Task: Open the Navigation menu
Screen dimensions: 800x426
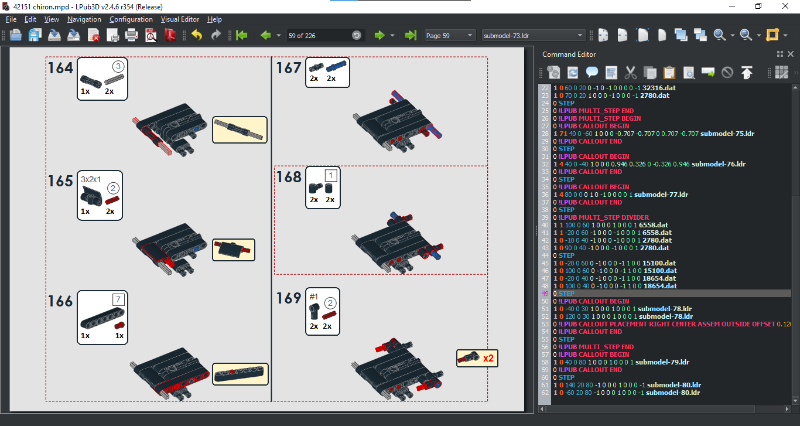Action: 84,19
